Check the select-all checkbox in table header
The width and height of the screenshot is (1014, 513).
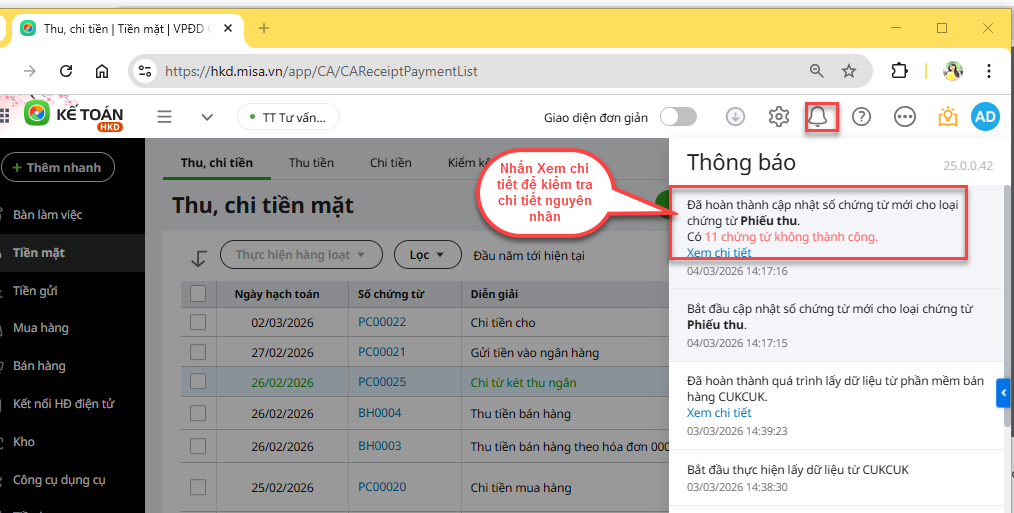198,294
